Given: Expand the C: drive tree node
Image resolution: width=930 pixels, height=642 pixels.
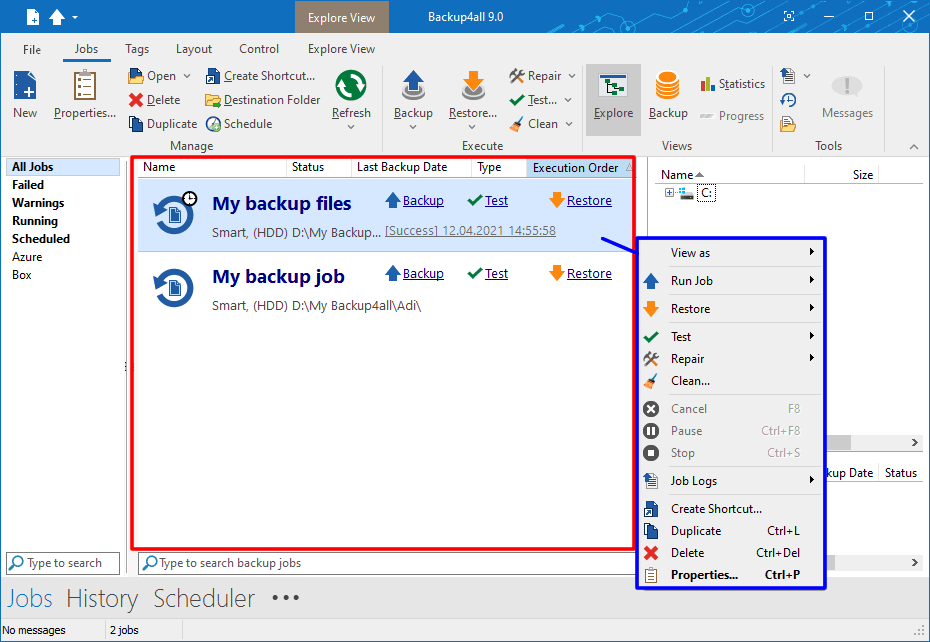Looking at the screenshot, I should pos(669,192).
